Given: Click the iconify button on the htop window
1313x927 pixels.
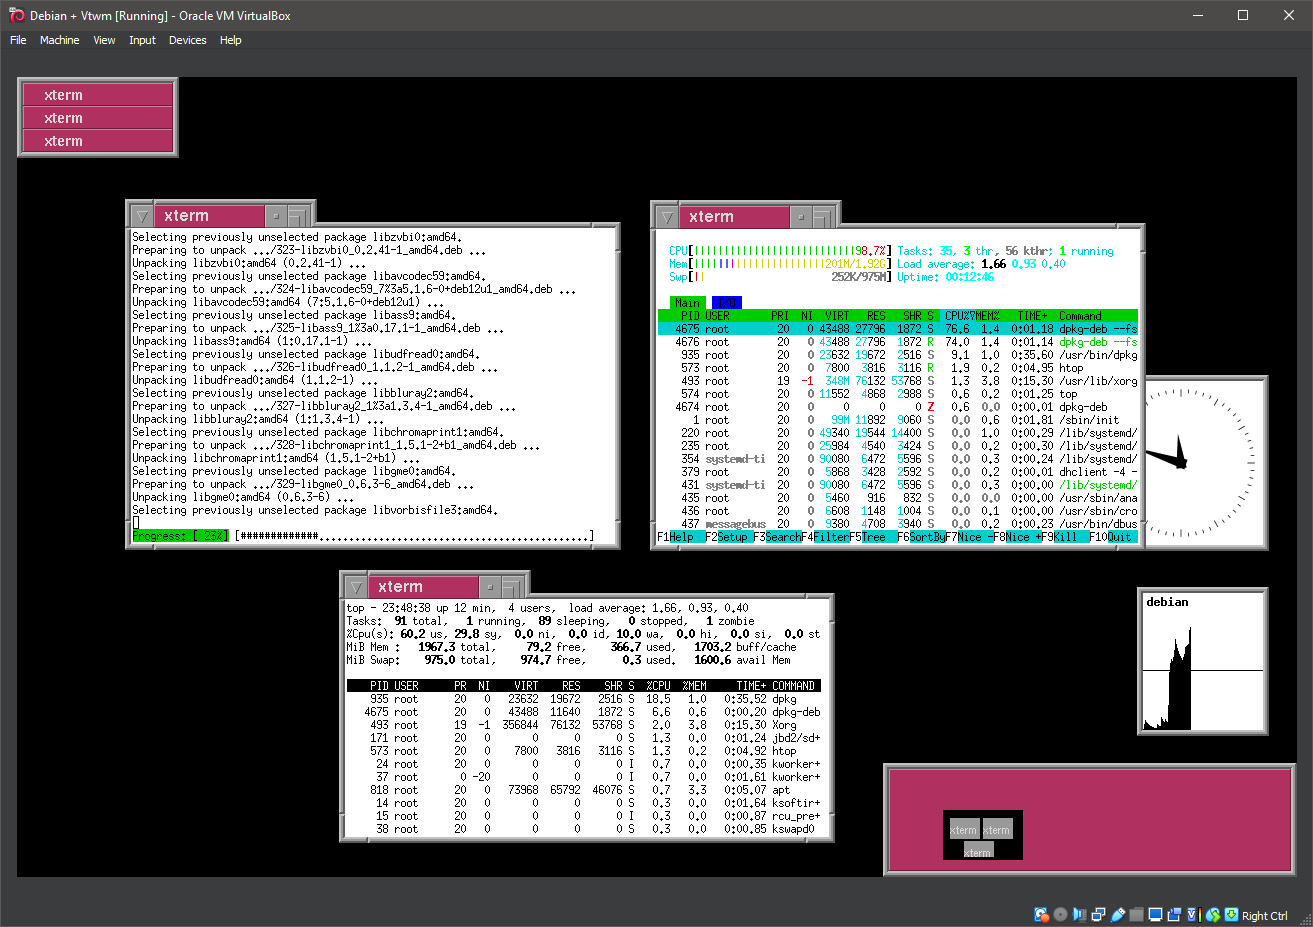Looking at the screenshot, I should pyautogui.click(x=801, y=215).
